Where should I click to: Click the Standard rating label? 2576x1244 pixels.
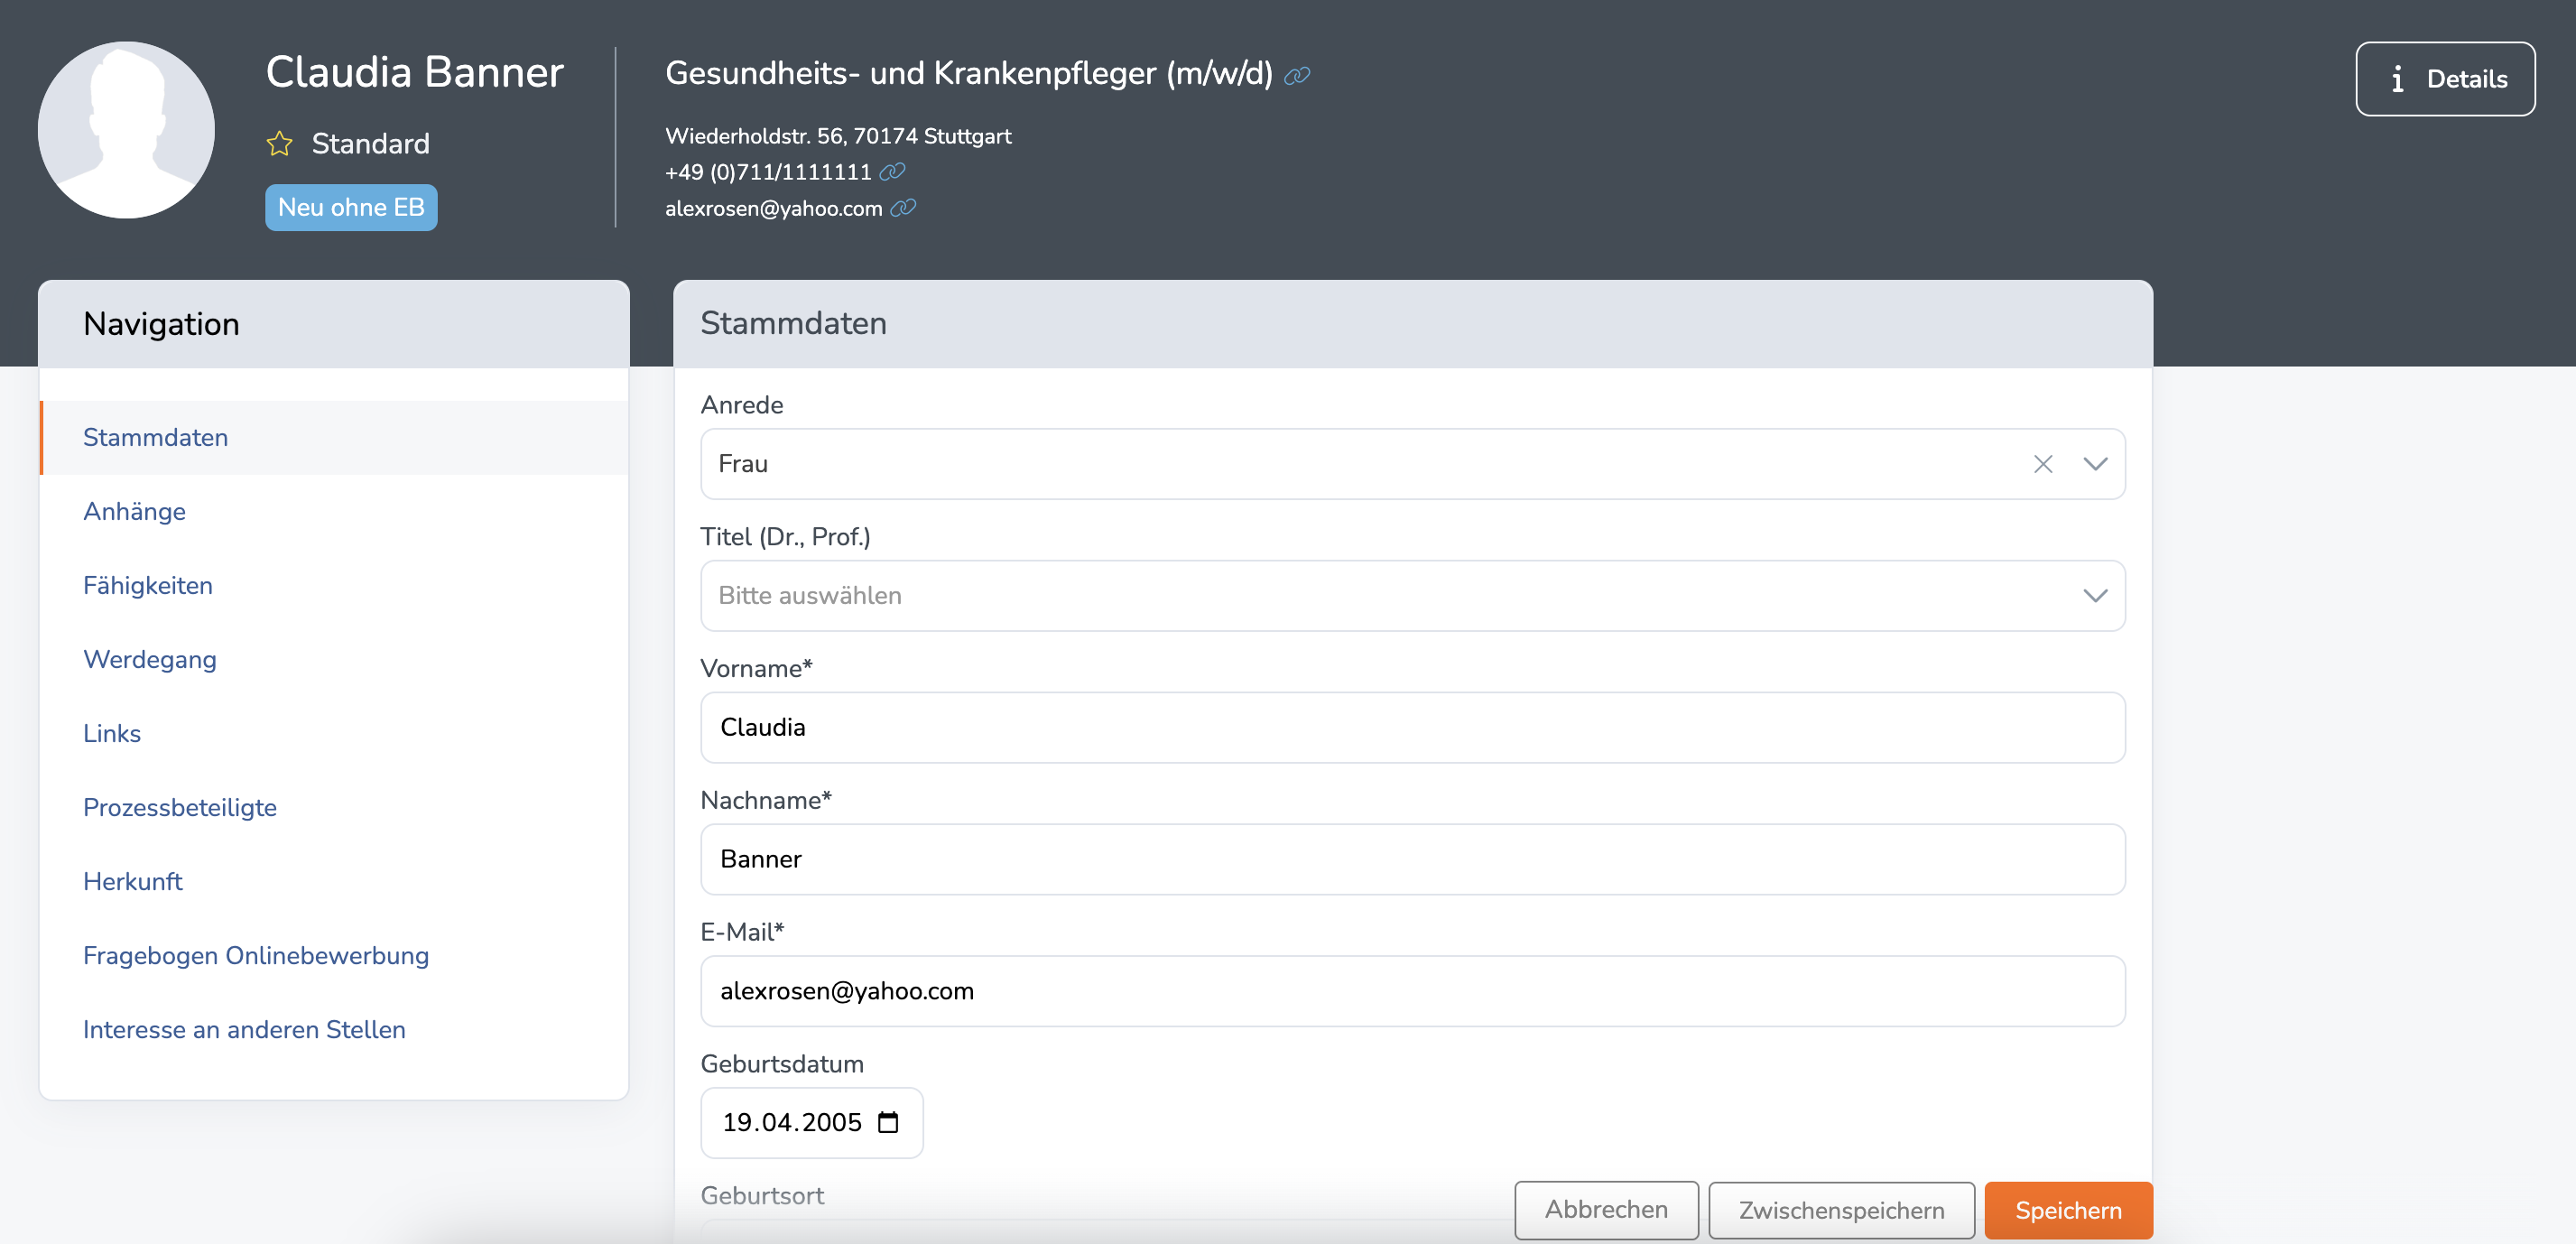(x=370, y=144)
